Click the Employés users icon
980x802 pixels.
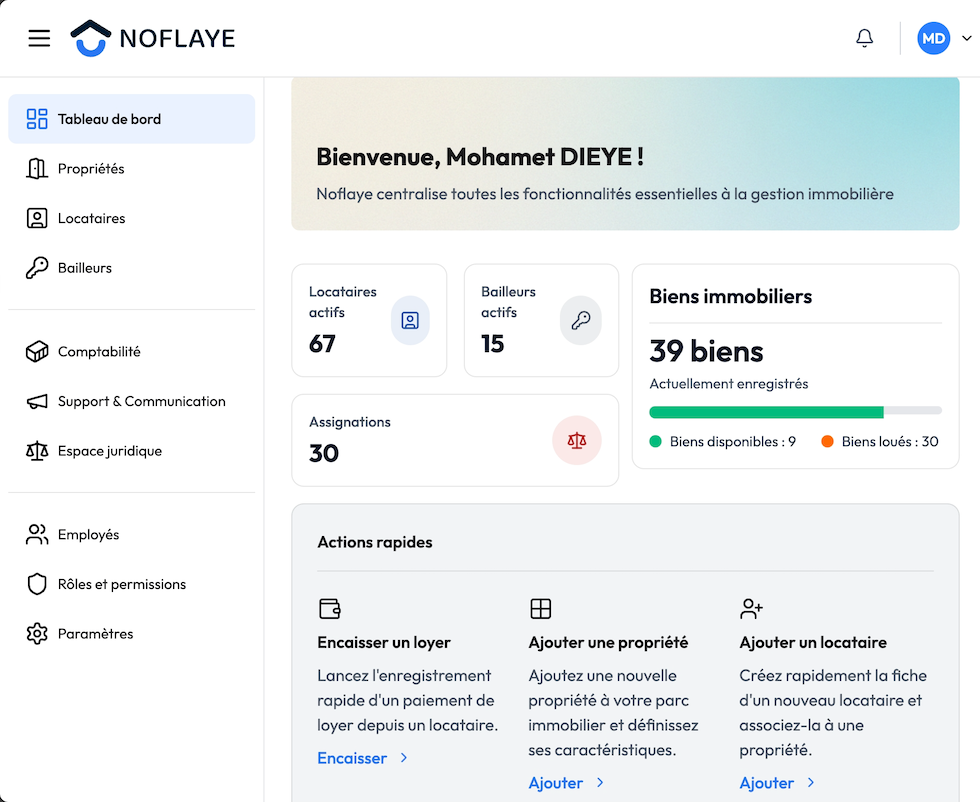37,534
